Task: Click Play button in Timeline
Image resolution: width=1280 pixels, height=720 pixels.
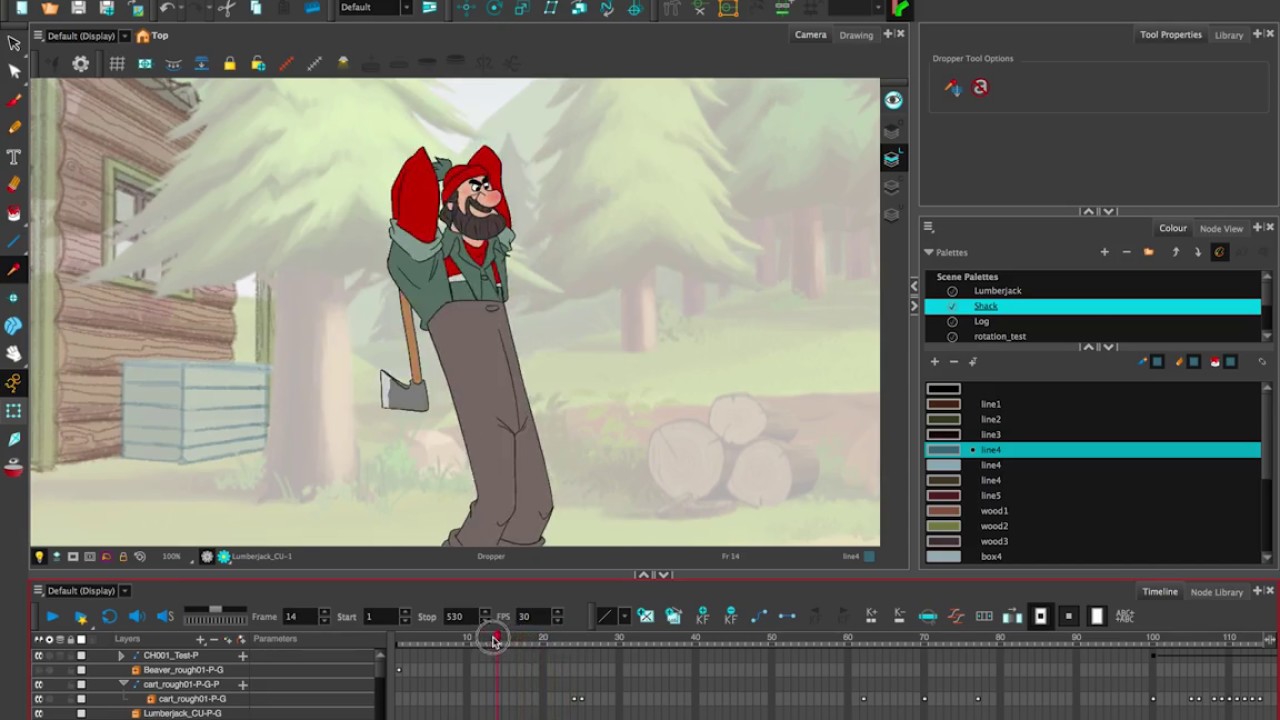Action: click(x=52, y=616)
